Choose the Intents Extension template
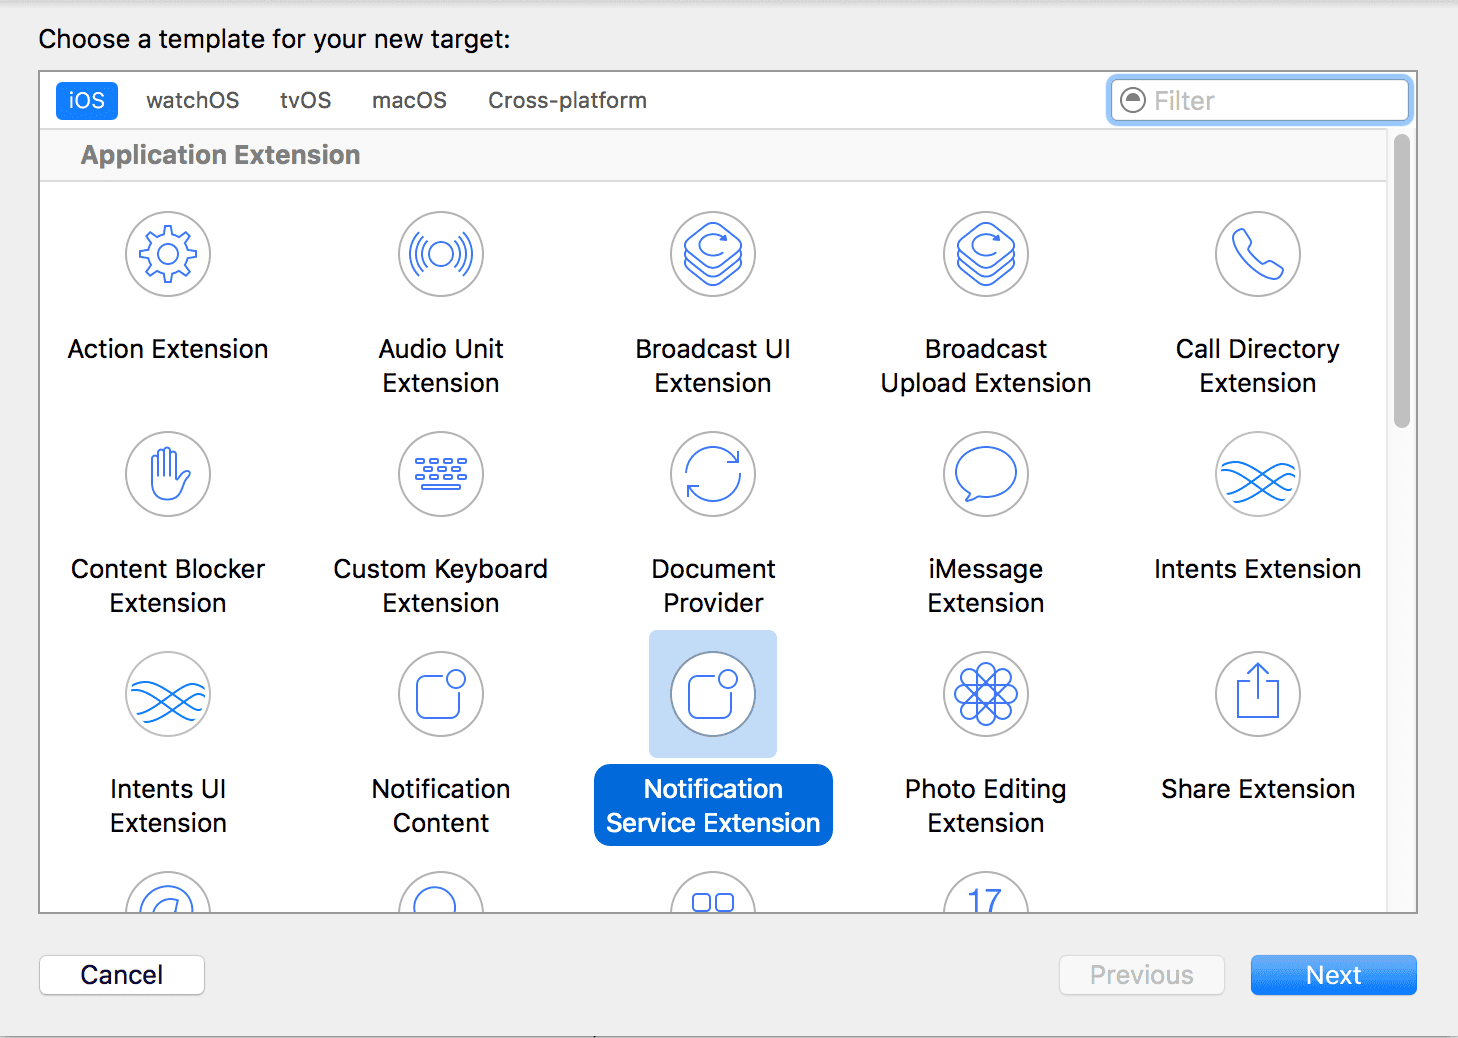Image resolution: width=1458 pixels, height=1038 pixels. tap(1258, 474)
